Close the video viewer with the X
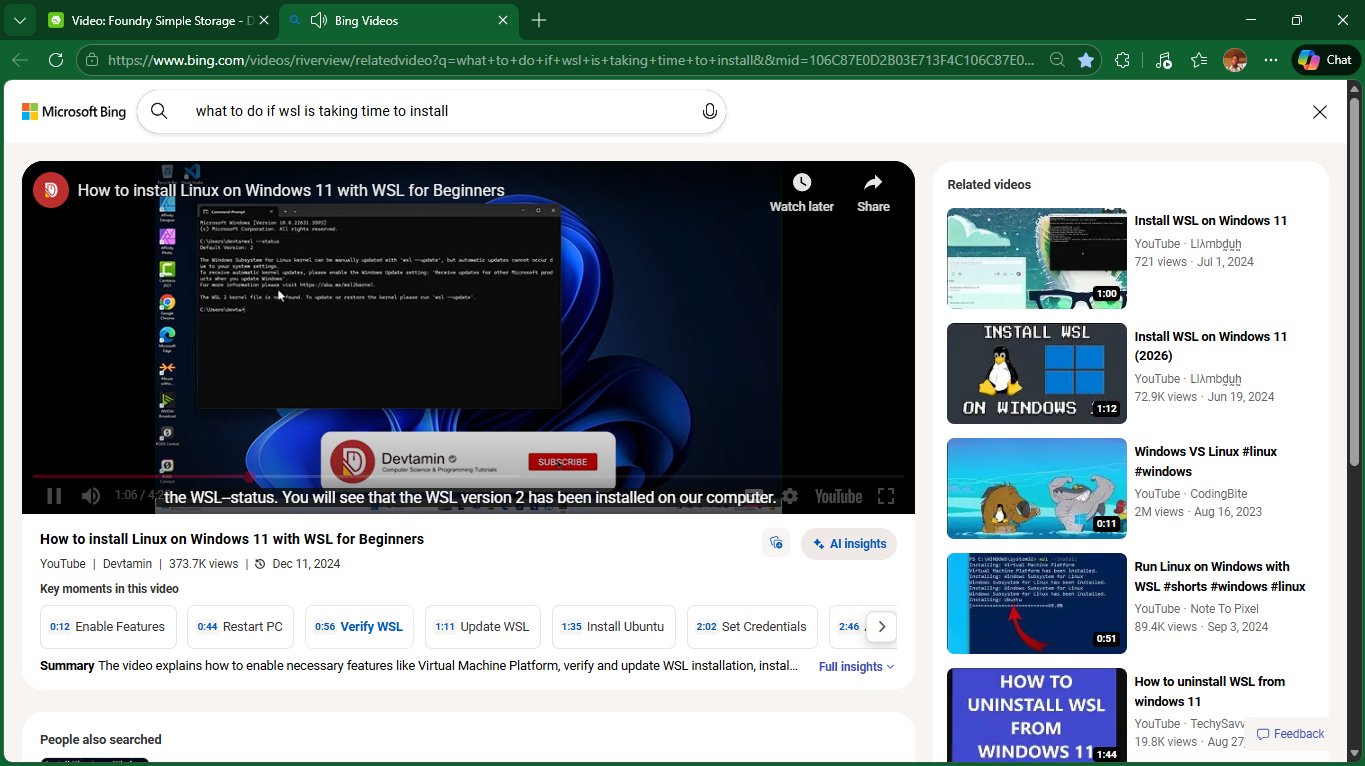Image resolution: width=1365 pixels, height=766 pixels. [1319, 112]
